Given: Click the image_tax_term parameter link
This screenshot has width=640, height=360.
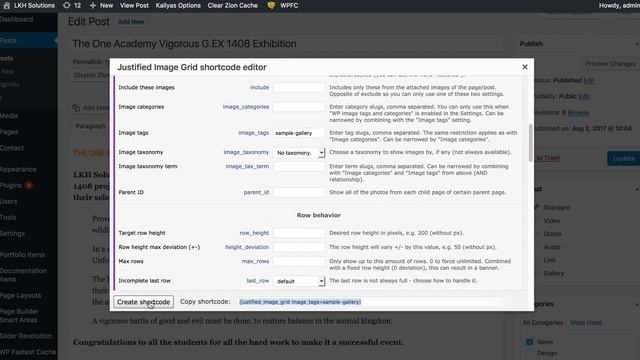Looking at the screenshot, I should point(247,166).
